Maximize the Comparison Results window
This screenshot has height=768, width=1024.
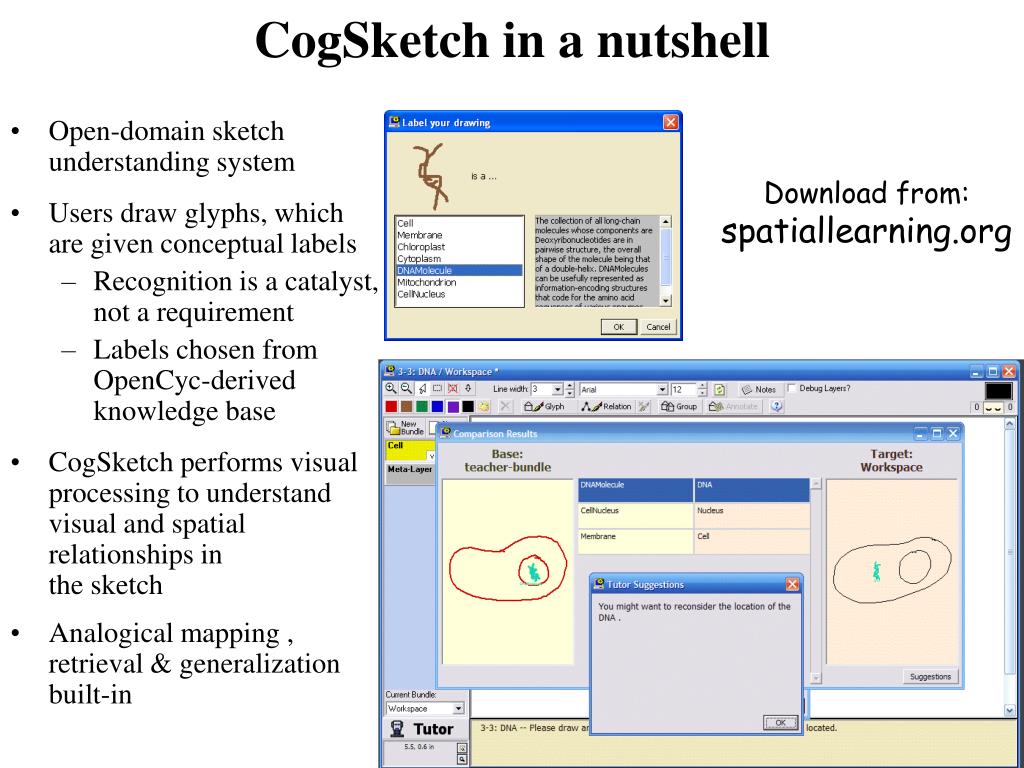click(x=937, y=433)
